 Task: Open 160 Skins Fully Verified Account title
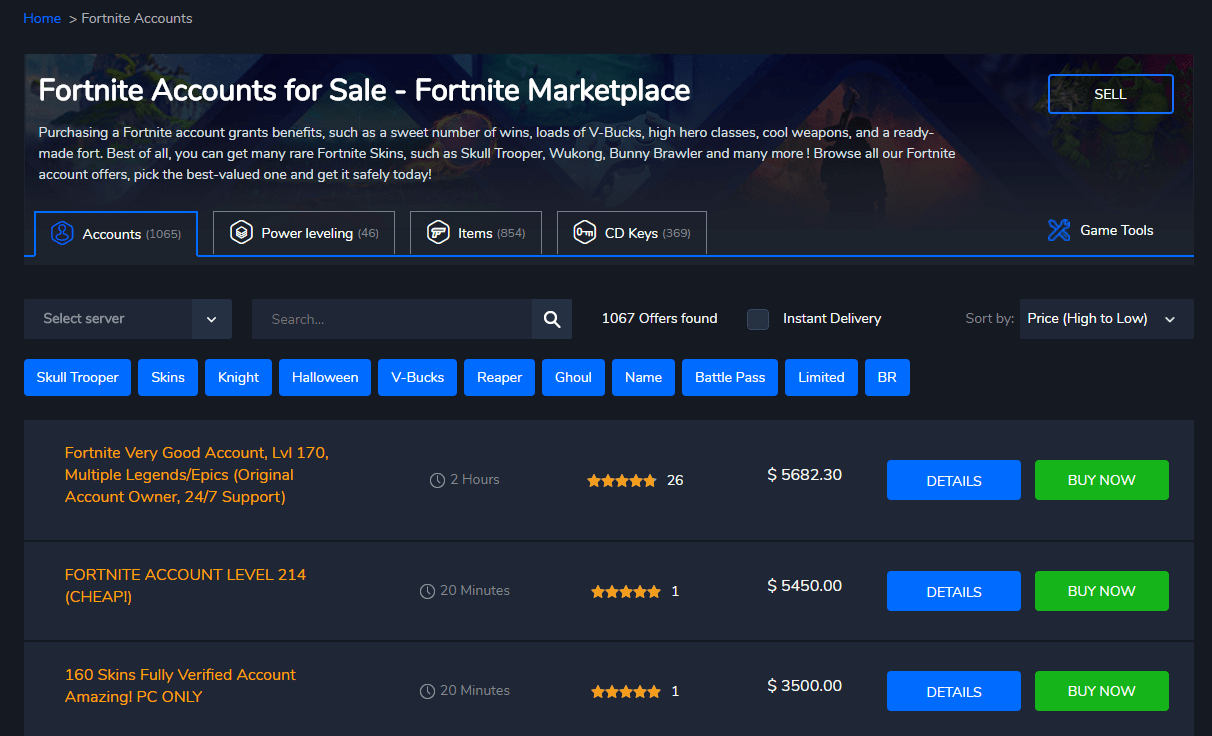[x=180, y=686]
